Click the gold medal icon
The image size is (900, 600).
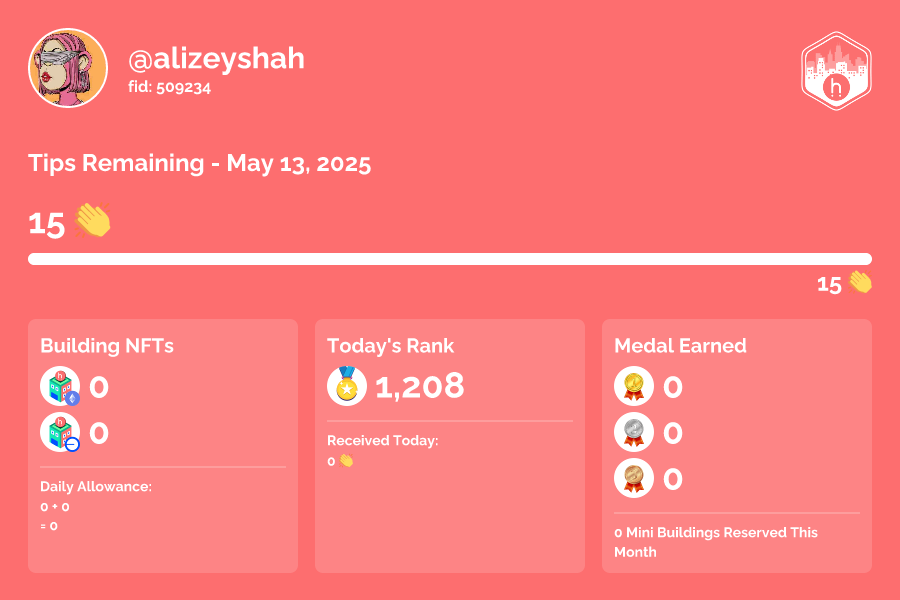click(x=634, y=386)
